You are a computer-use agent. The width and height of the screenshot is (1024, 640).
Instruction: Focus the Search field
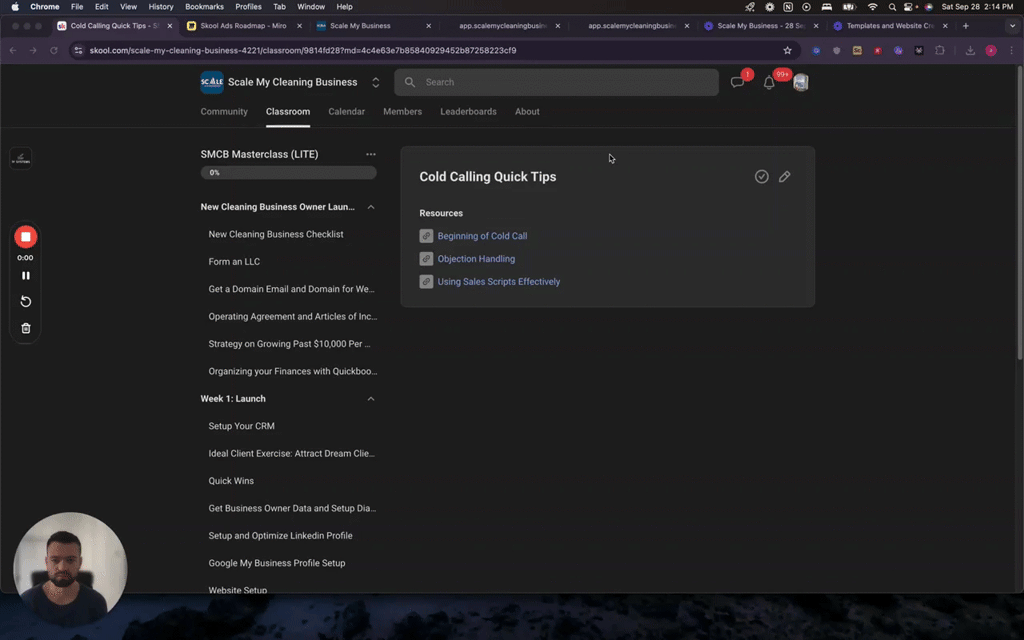click(556, 82)
